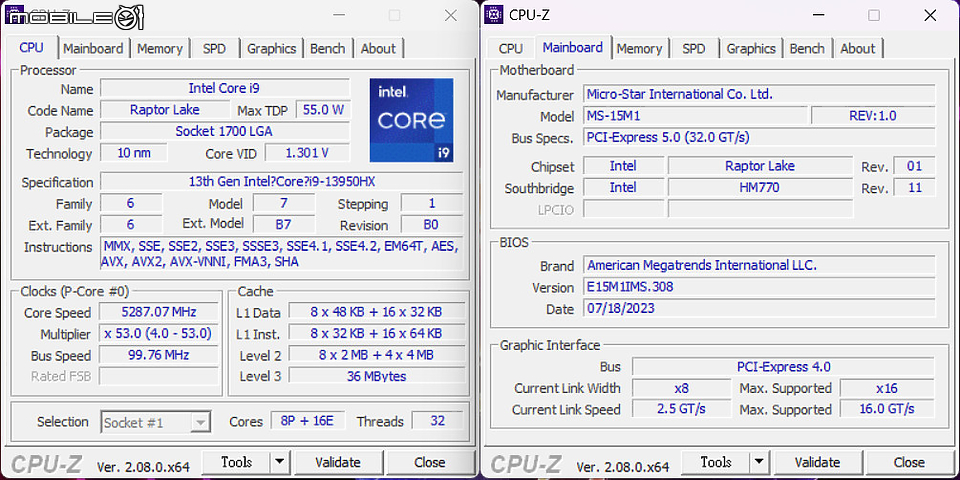Screen dimensions: 960x480
Task: Click BIOS date 07/18/2023 field
Action: 759,308
